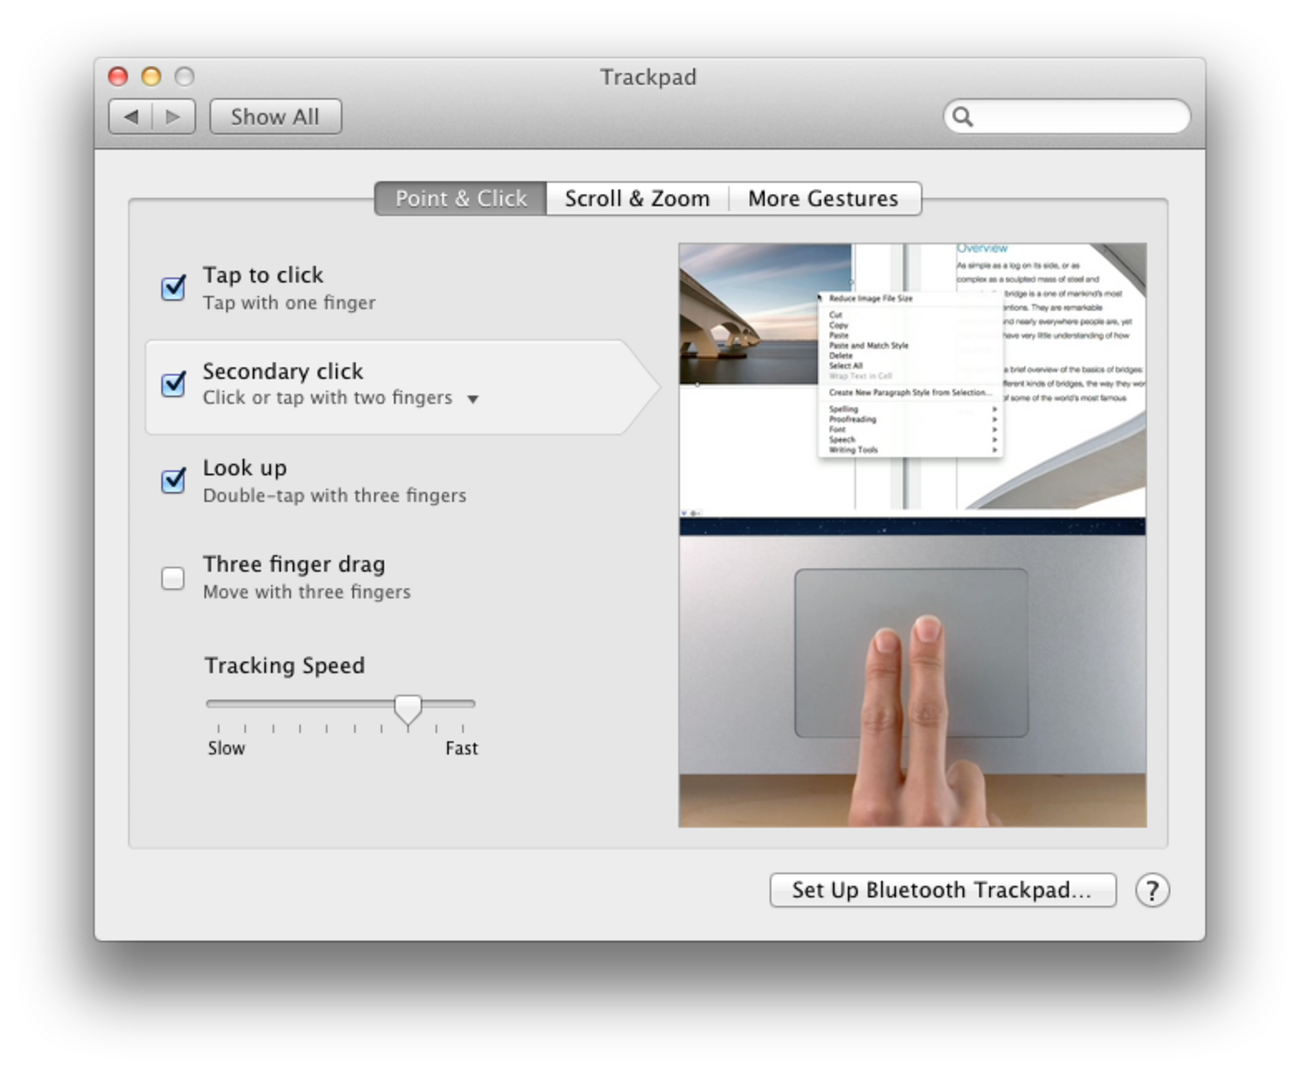This screenshot has width=1300, height=1072.
Task: Click the red close window button
Action: pyautogui.click(x=118, y=76)
